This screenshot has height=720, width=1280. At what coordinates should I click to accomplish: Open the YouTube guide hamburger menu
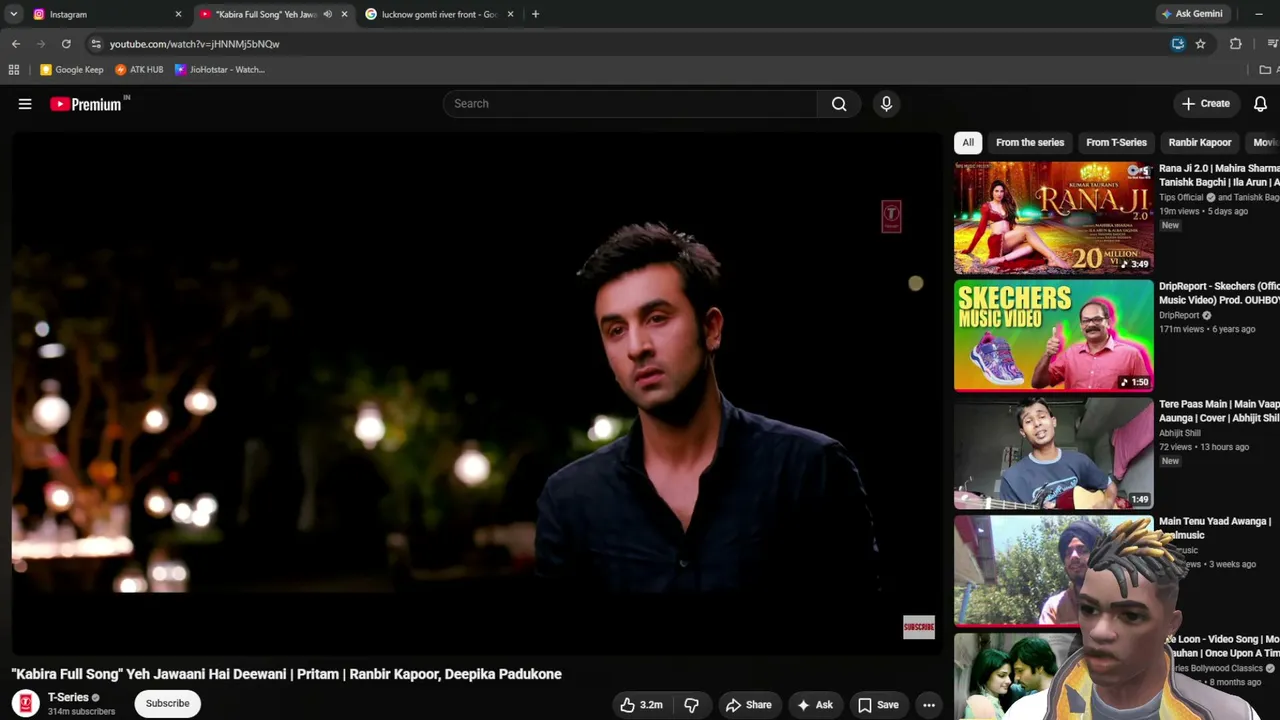click(25, 104)
